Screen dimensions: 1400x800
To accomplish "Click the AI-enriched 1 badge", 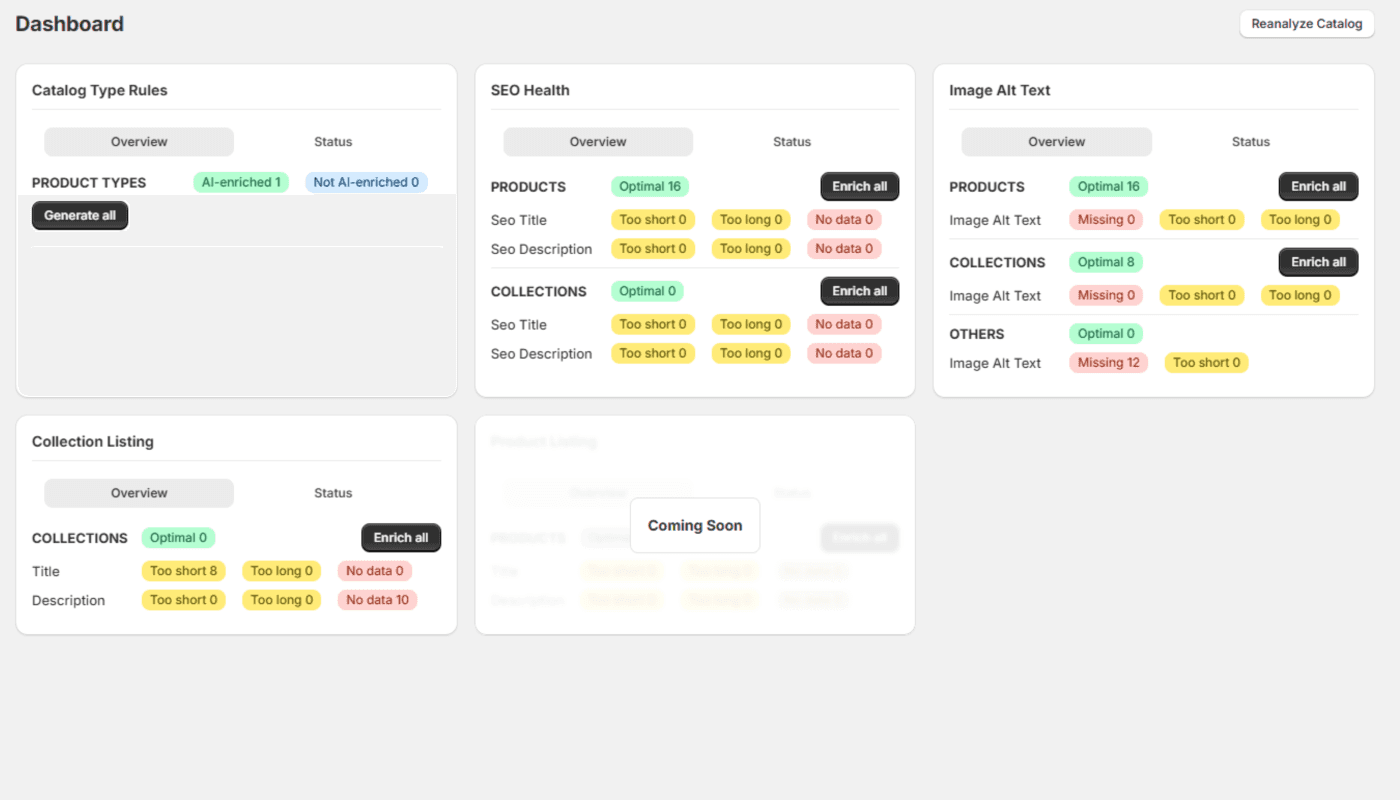I will [241, 182].
